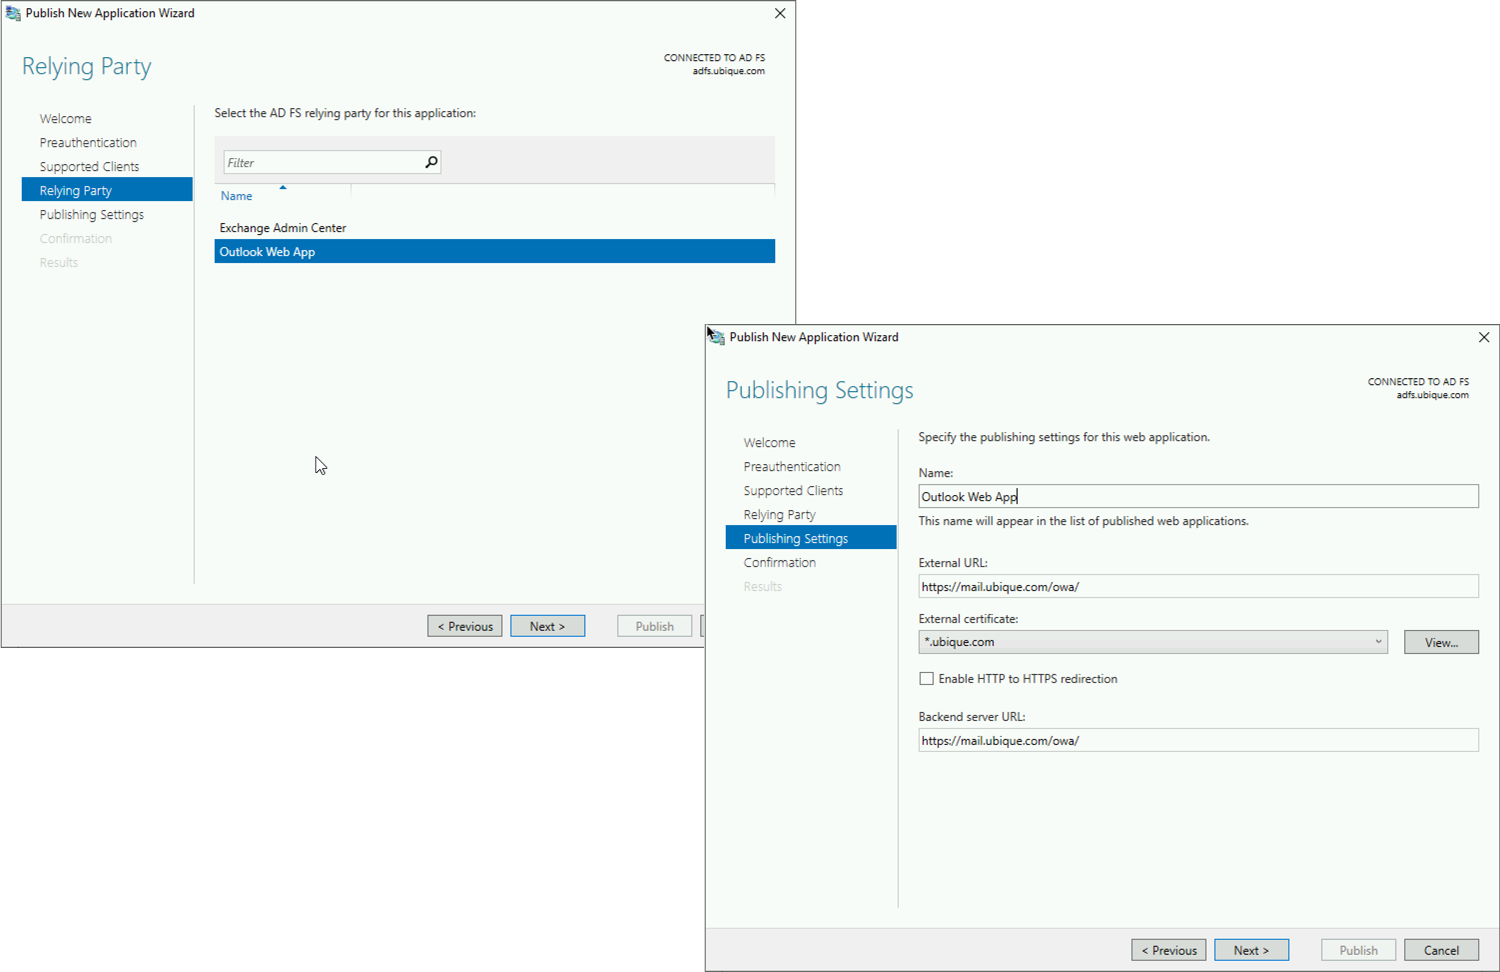Select Results step in Relying Party window

(x=59, y=262)
